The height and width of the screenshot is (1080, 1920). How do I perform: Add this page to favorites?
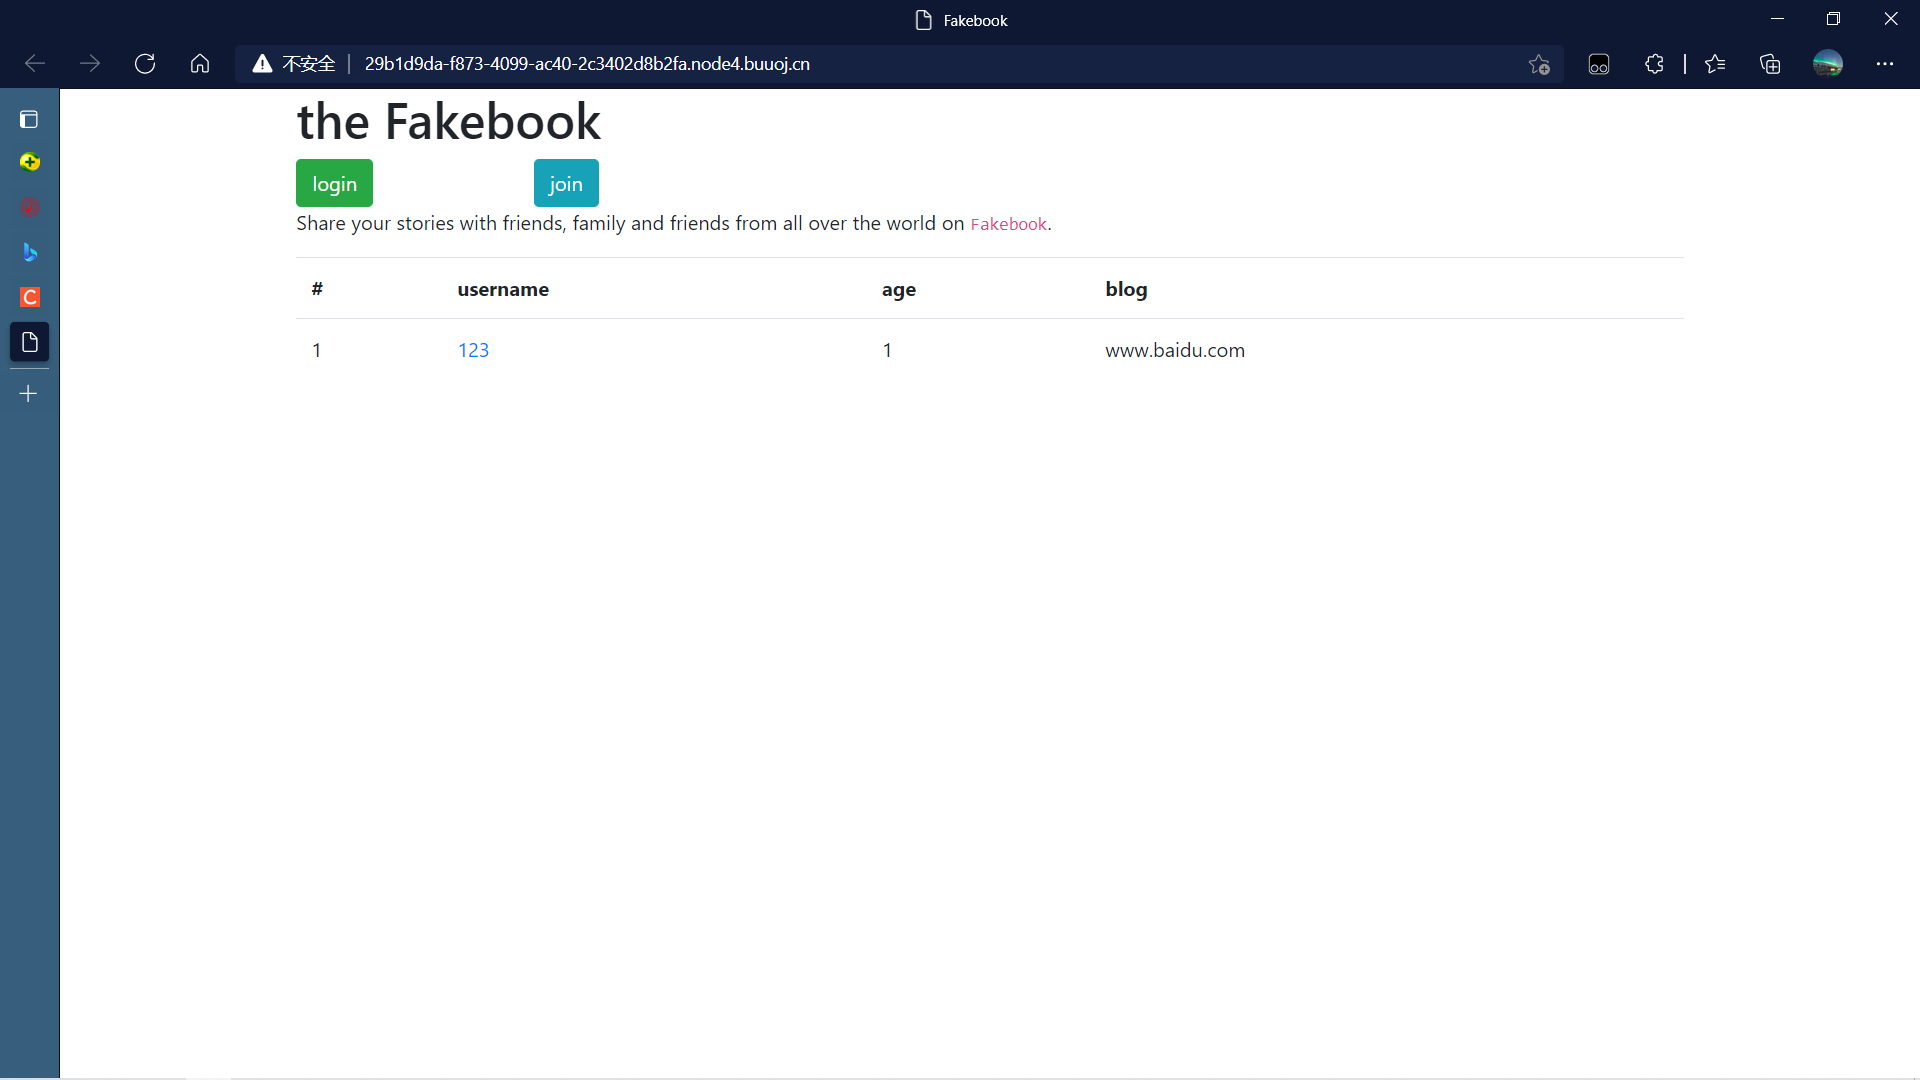1539,64
